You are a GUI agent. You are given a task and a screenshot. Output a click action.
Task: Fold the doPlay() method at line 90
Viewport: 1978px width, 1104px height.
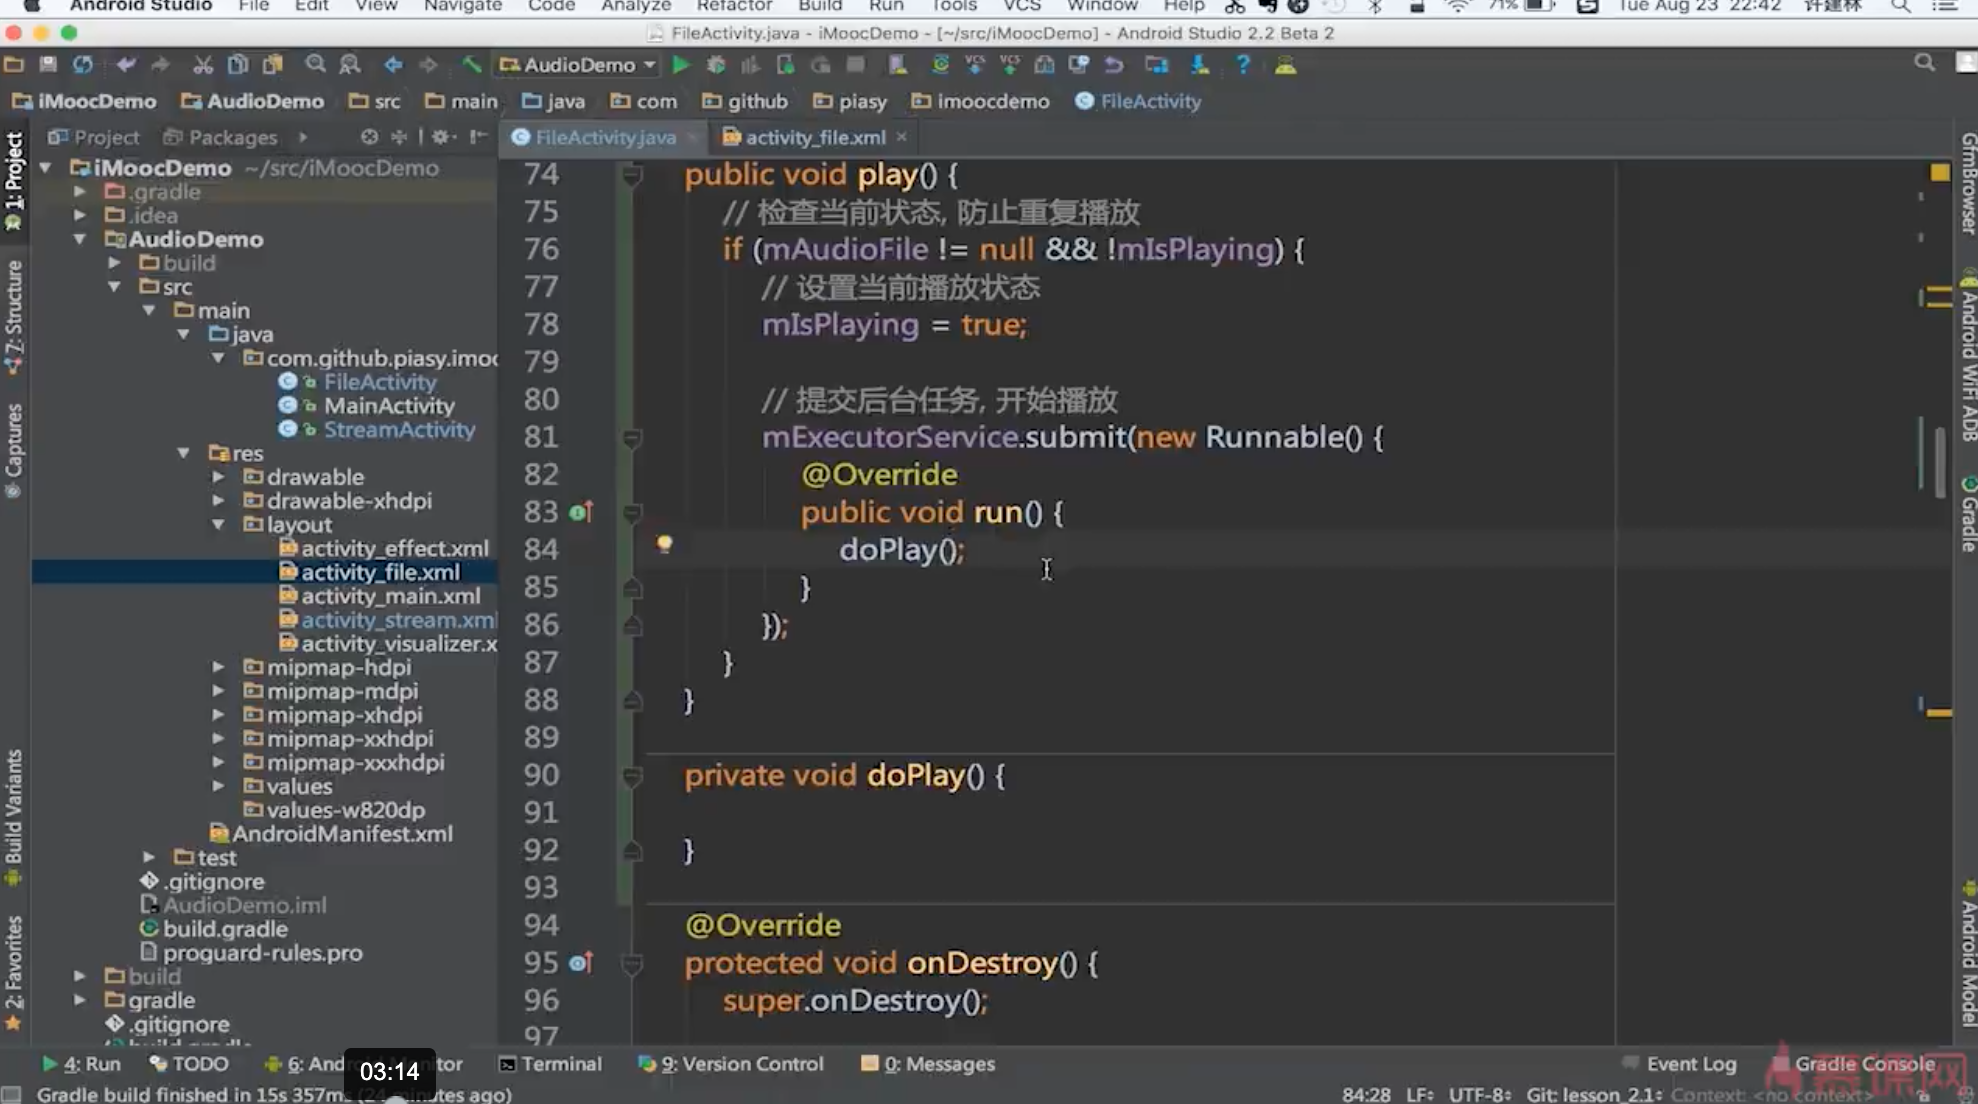(632, 776)
